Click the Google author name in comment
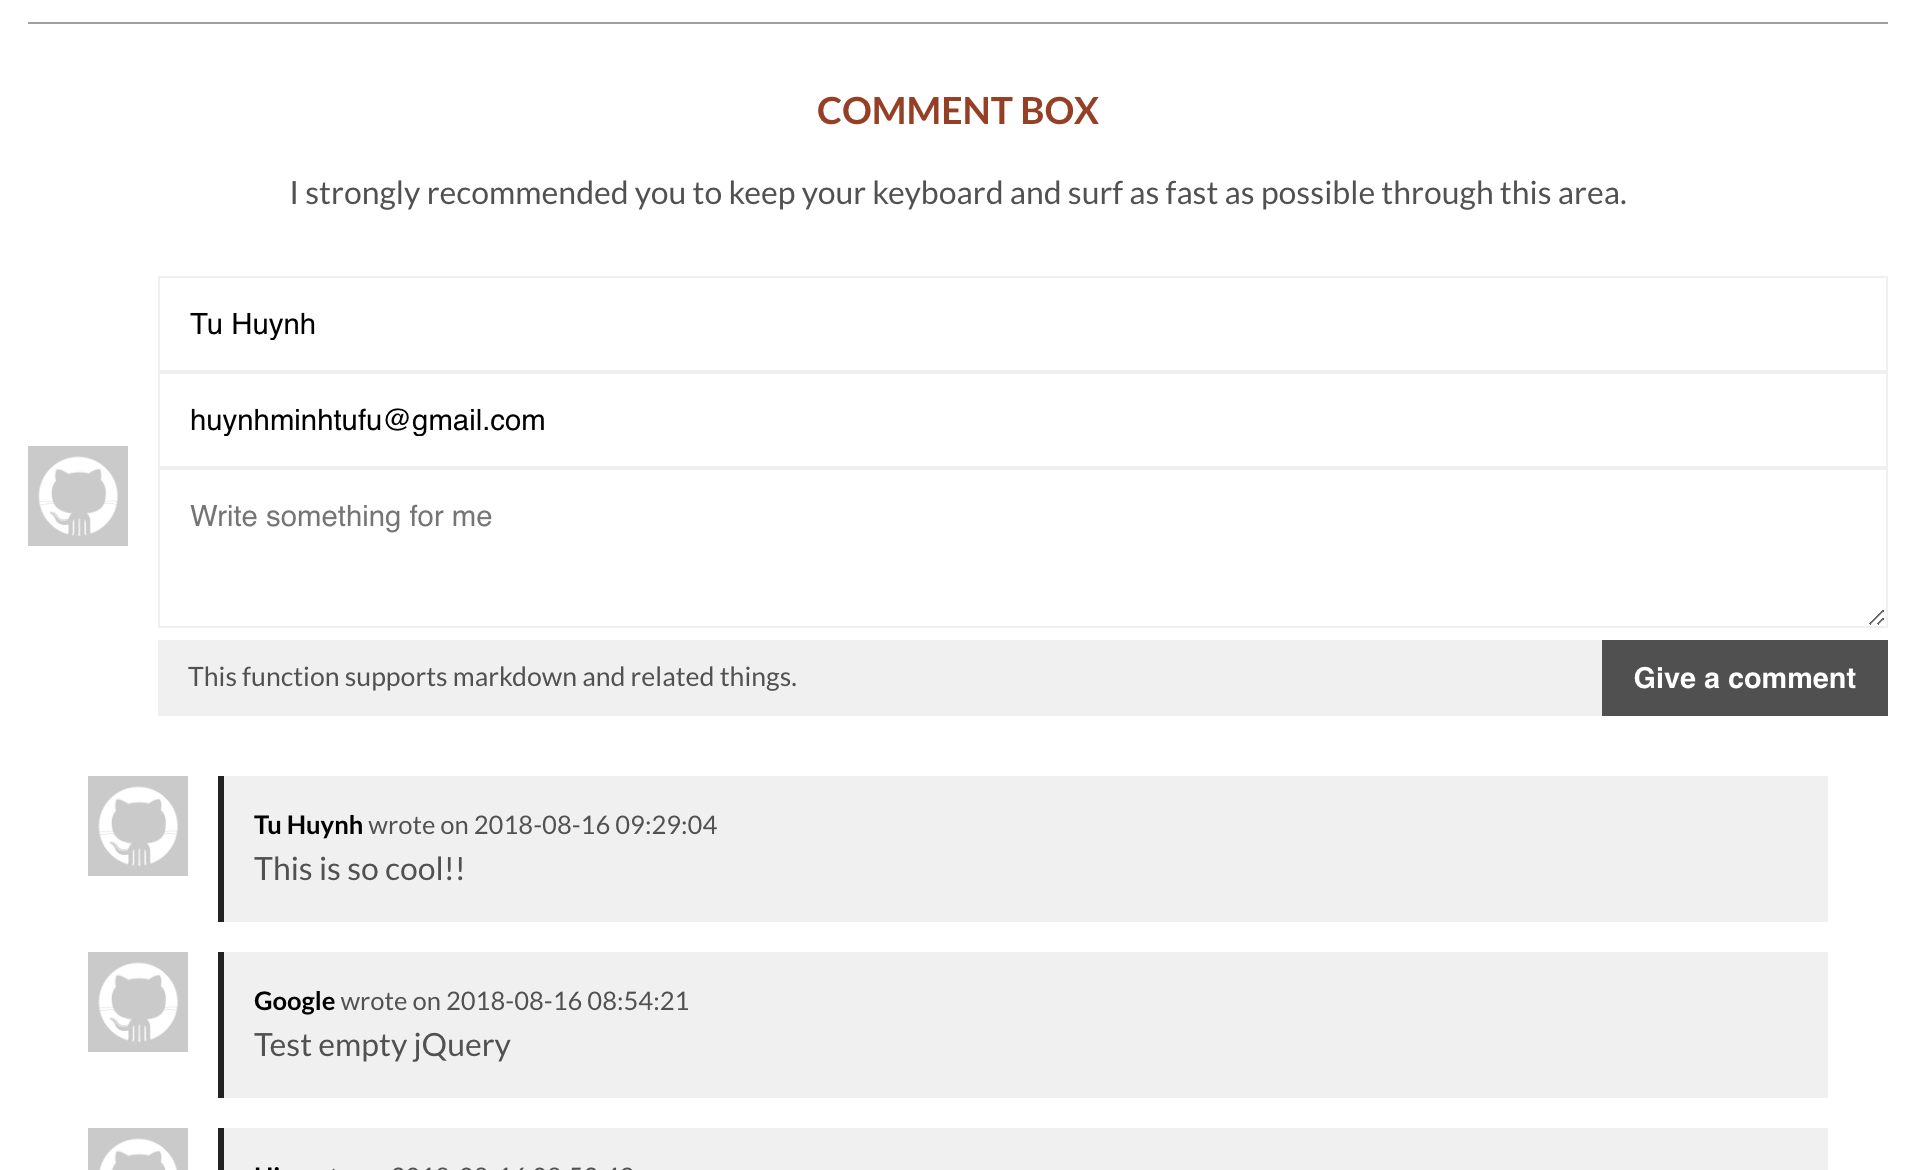The image size is (1910, 1170). [x=294, y=1001]
